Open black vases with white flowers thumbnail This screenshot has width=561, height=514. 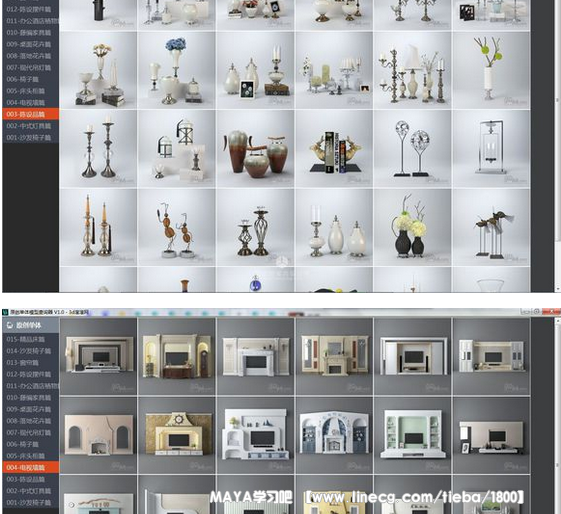pos(413,227)
